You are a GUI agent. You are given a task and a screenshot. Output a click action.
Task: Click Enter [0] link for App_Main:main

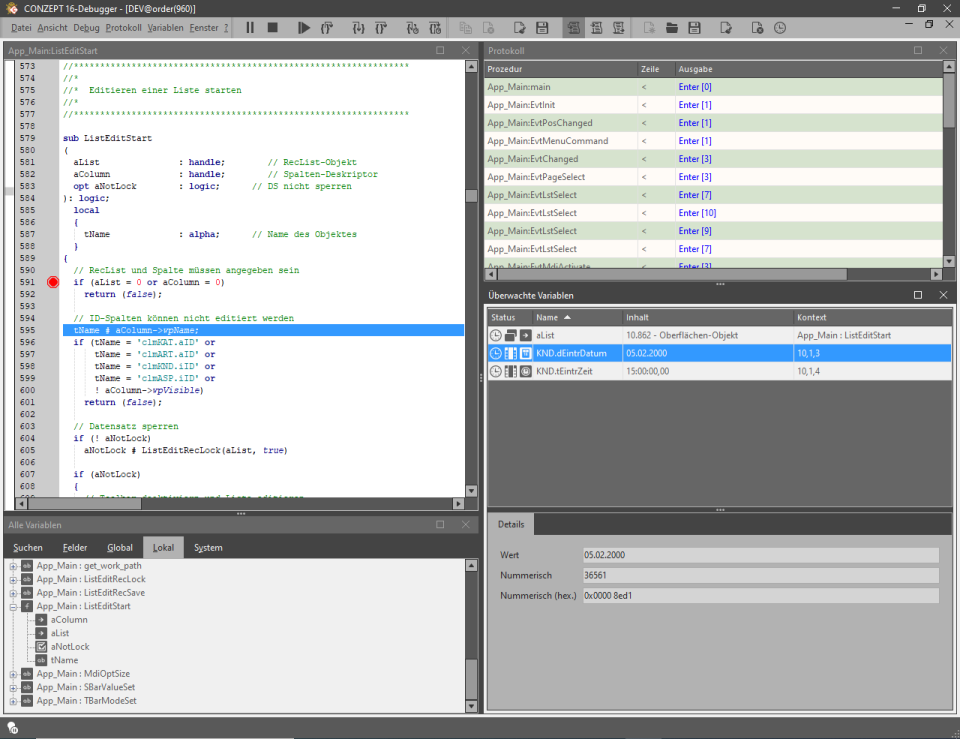(695, 87)
